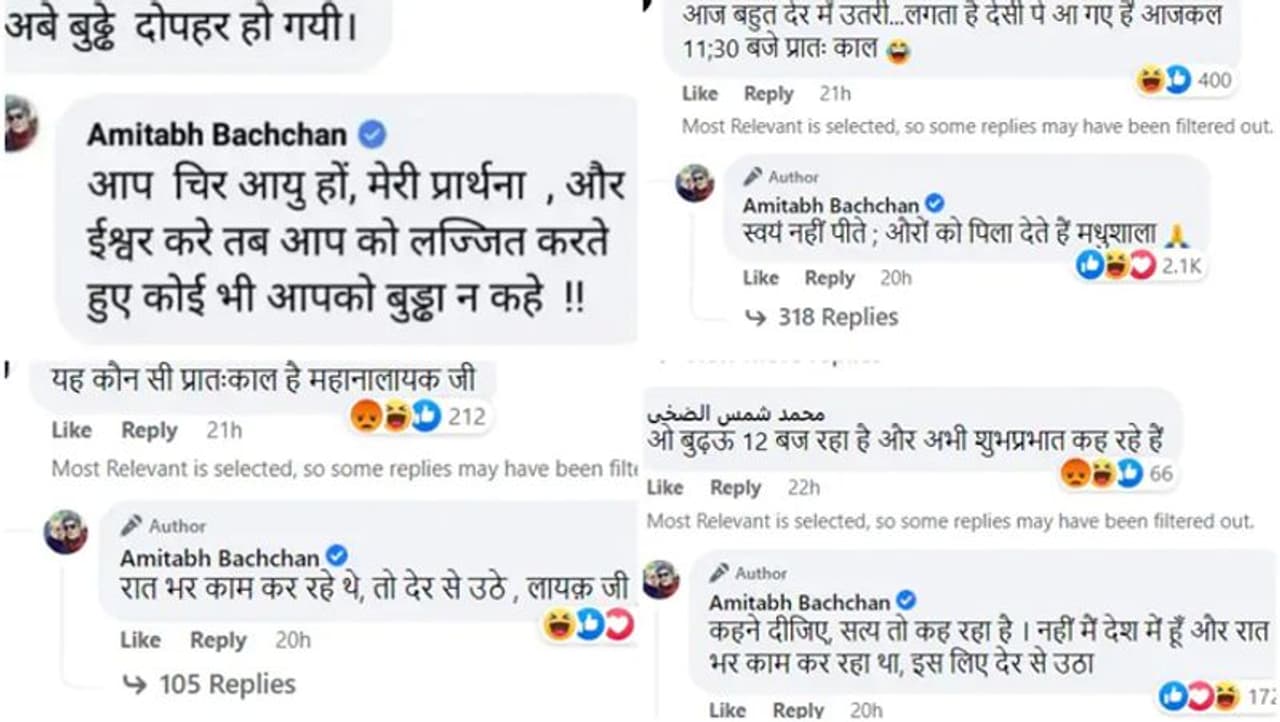Click reply arrow icon beside 105 Replies
Image resolution: width=1280 pixels, height=722 pixels.
click(133, 684)
